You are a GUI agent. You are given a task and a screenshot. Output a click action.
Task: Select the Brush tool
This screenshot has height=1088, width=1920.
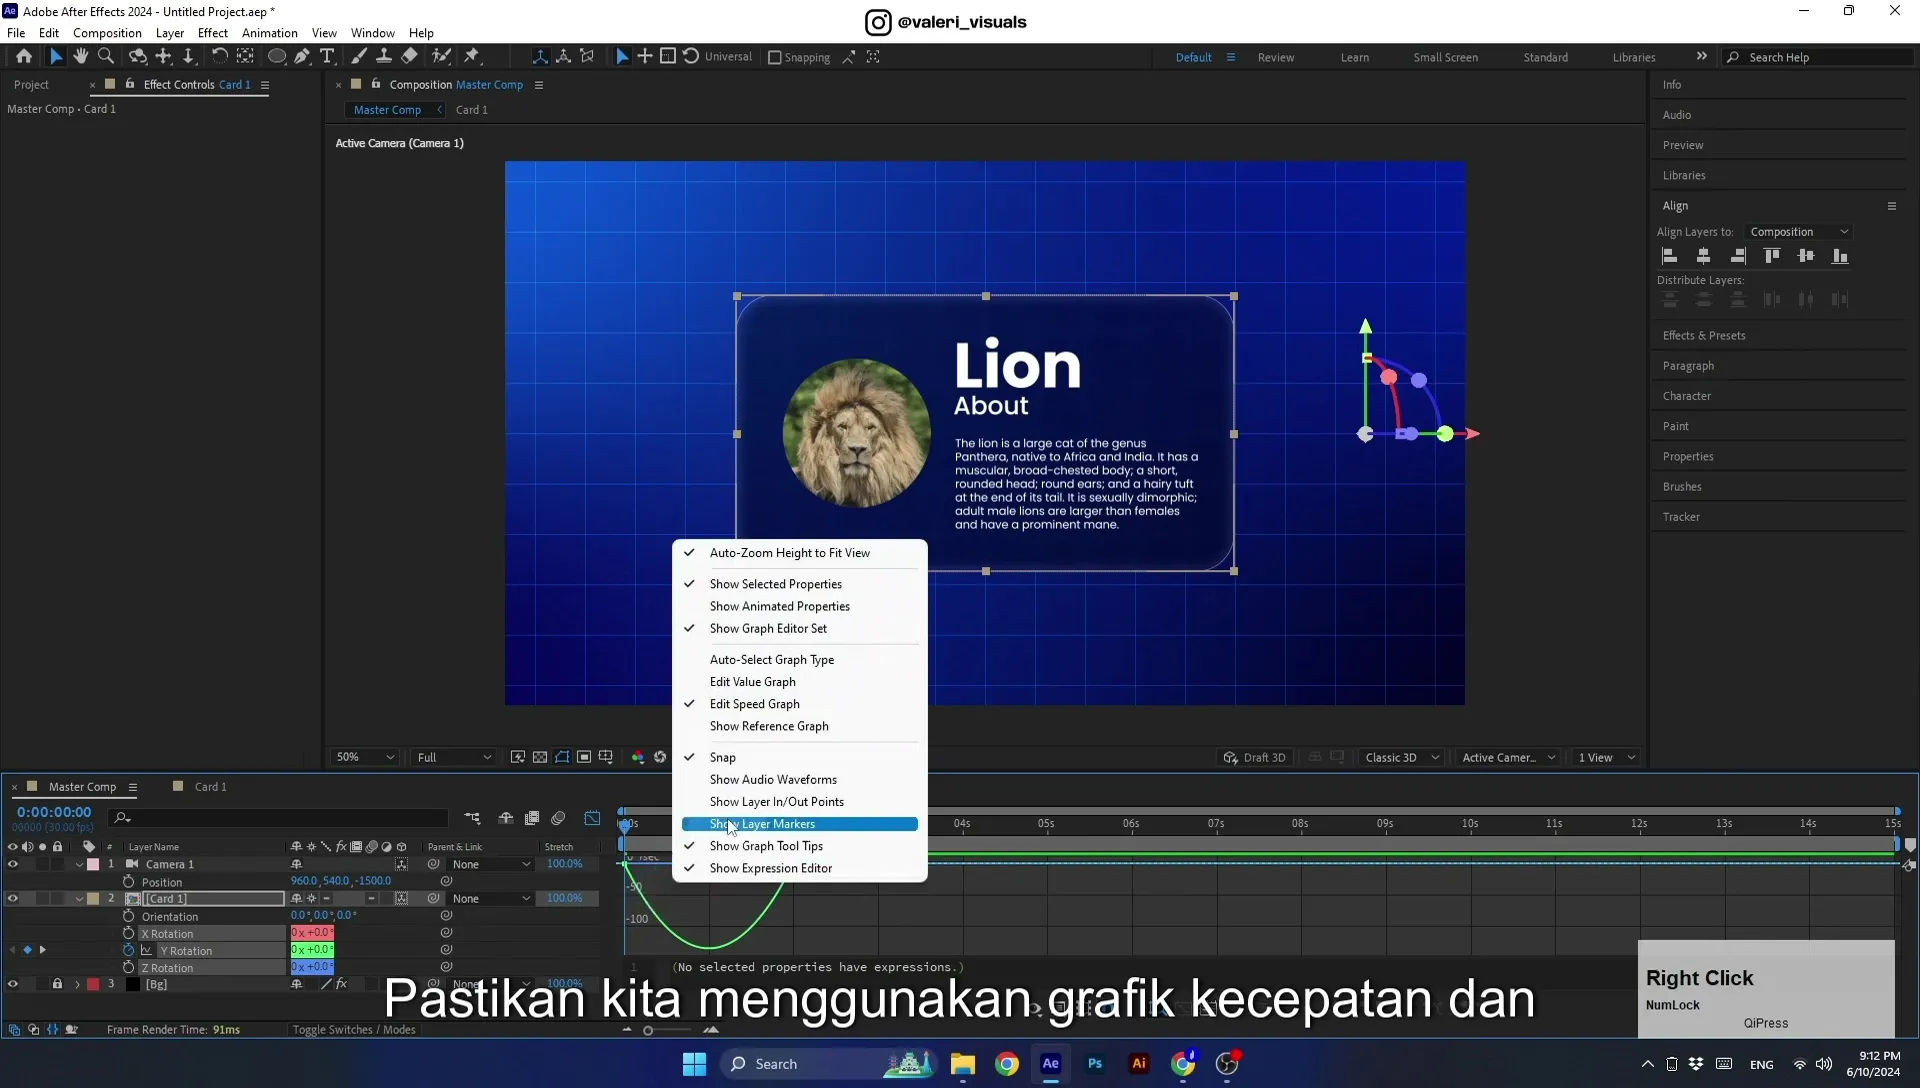[x=359, y=57]
